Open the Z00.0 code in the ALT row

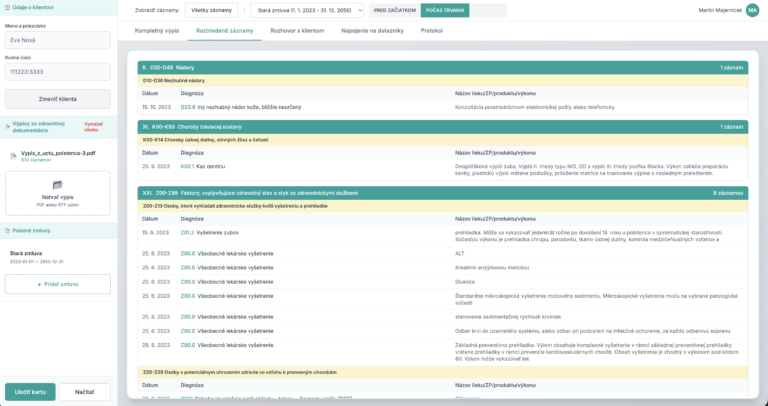pos(188,254)
